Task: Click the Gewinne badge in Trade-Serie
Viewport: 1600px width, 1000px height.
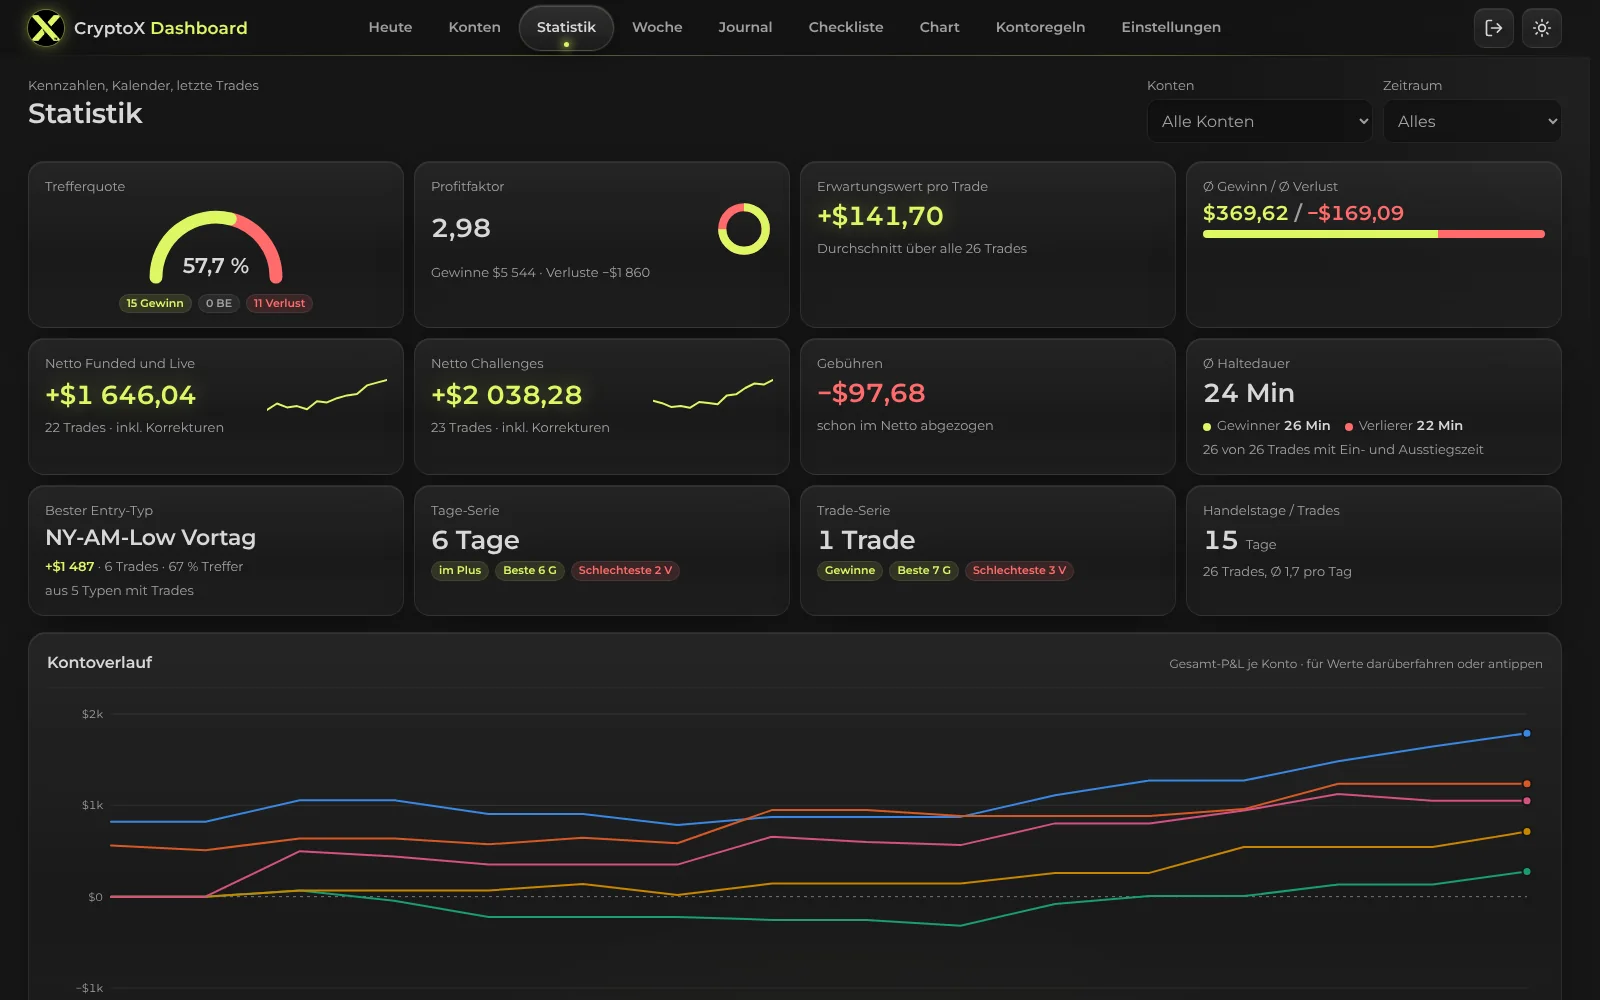Action: point(850,570)
